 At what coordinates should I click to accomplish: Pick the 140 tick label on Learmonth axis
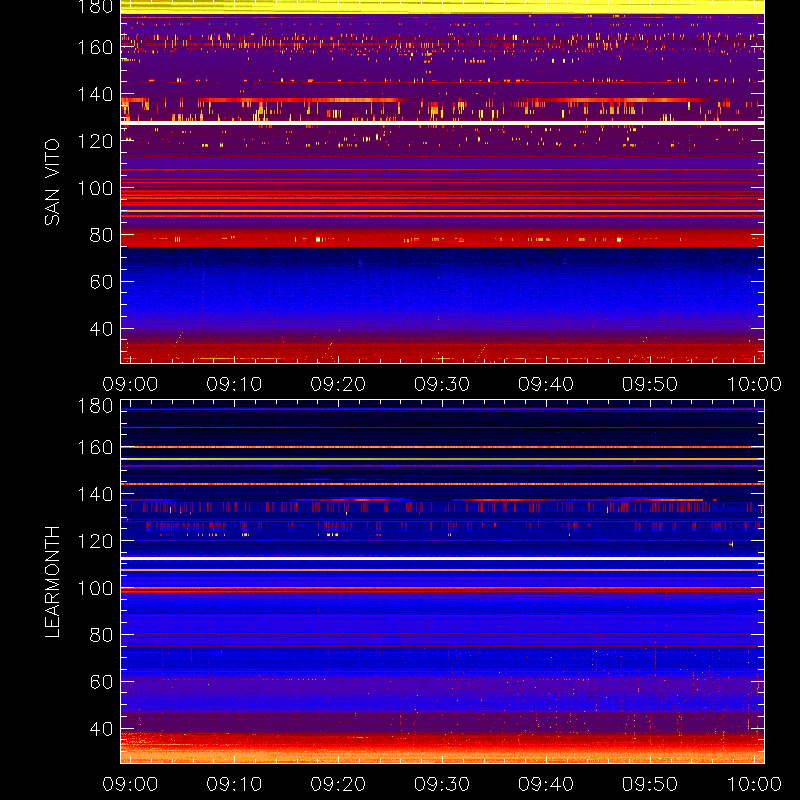click(x=95, y=494)
